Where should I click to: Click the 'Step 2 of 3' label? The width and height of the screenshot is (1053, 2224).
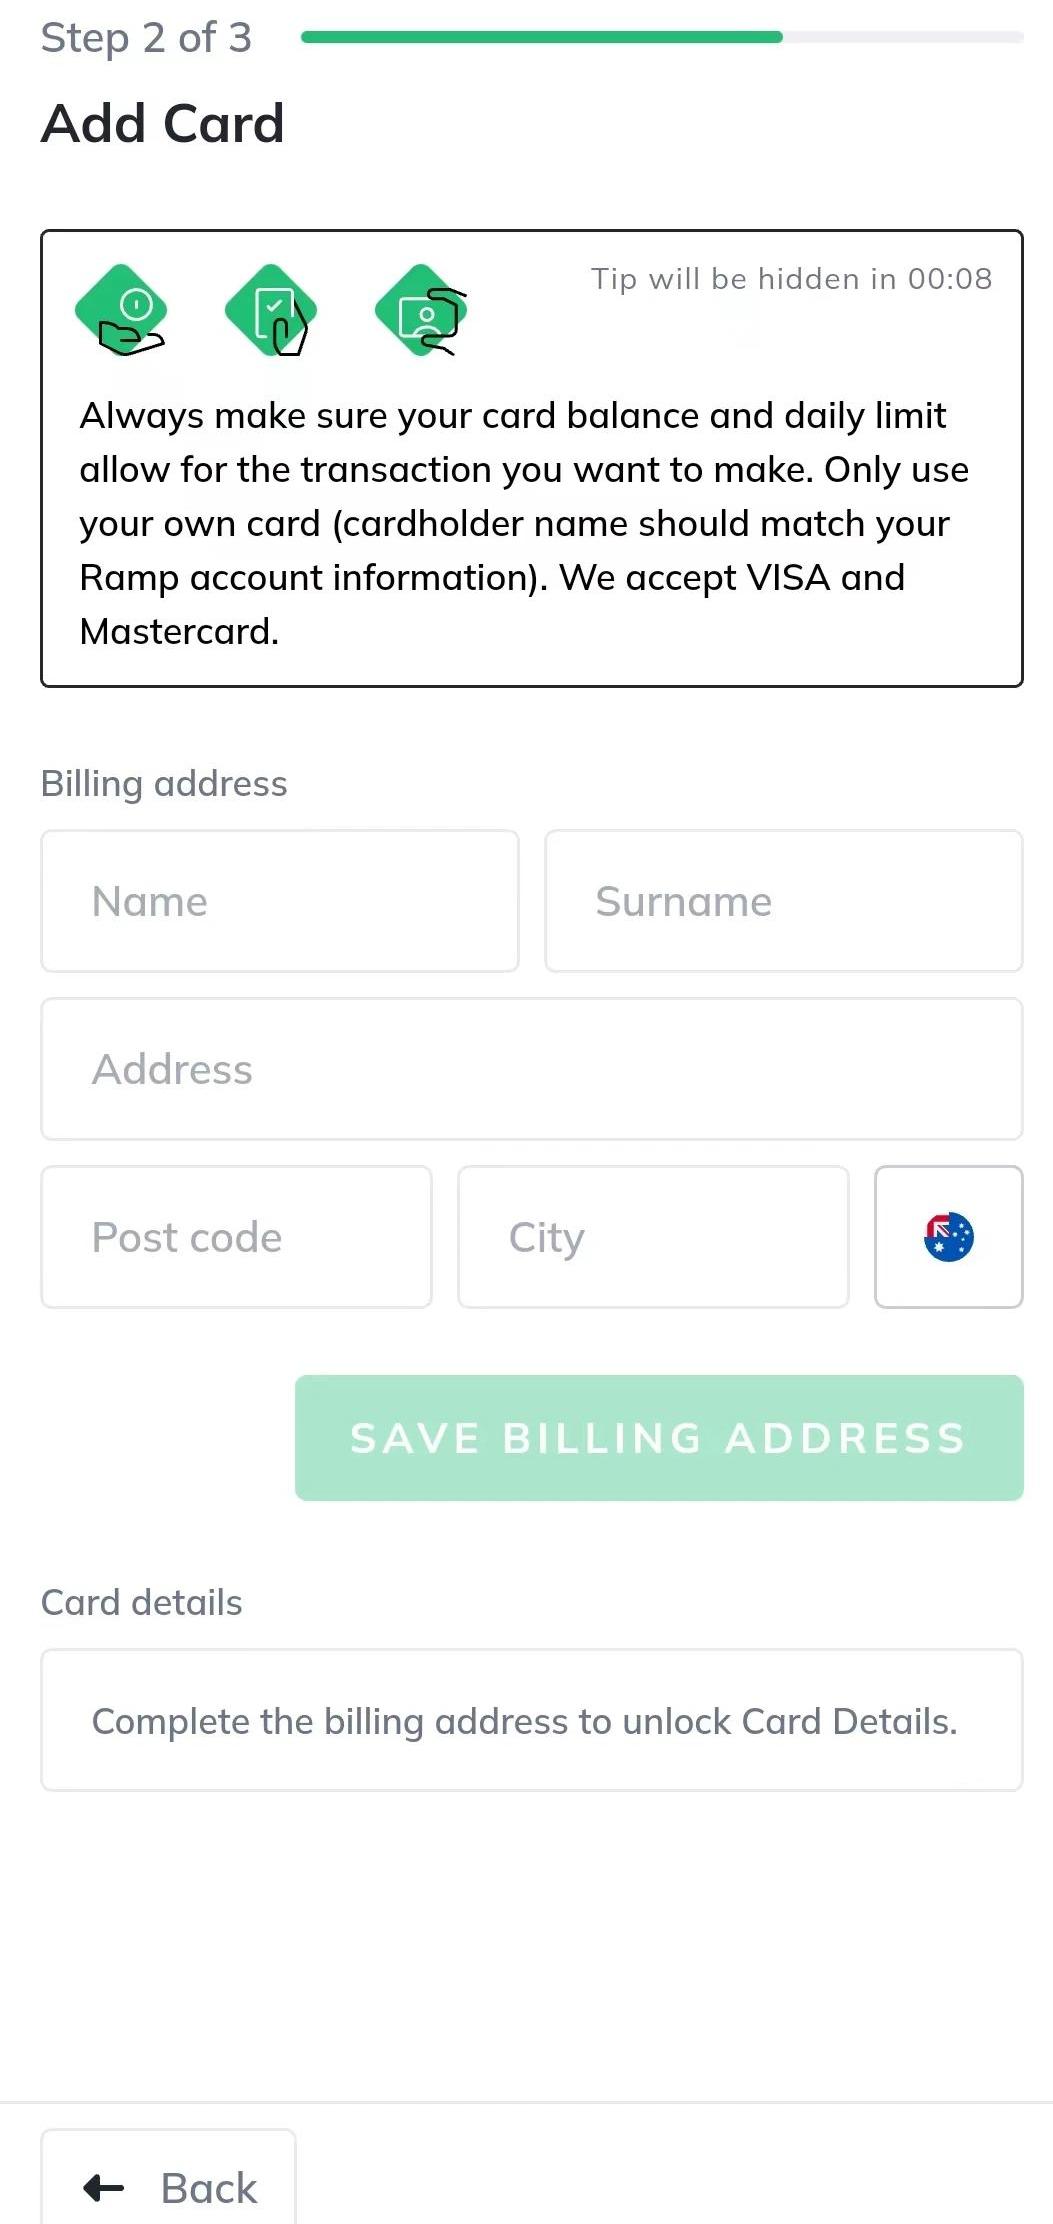[146, 38]
